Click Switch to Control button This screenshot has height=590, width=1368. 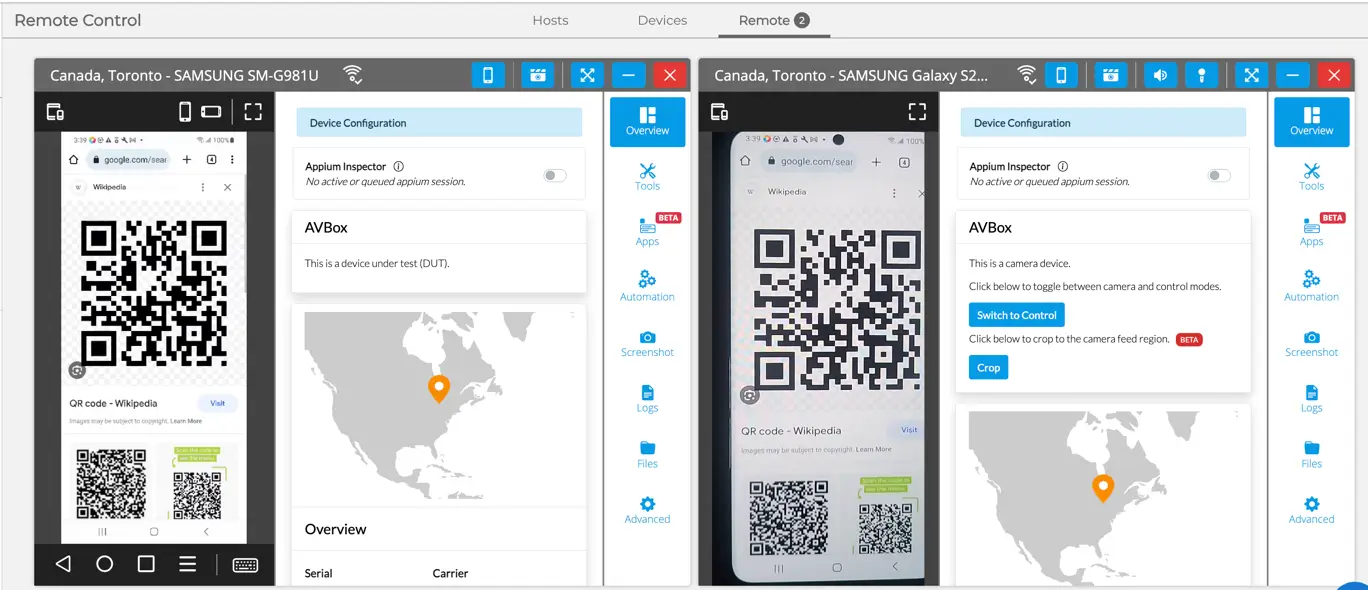(x=1017, y=315)
